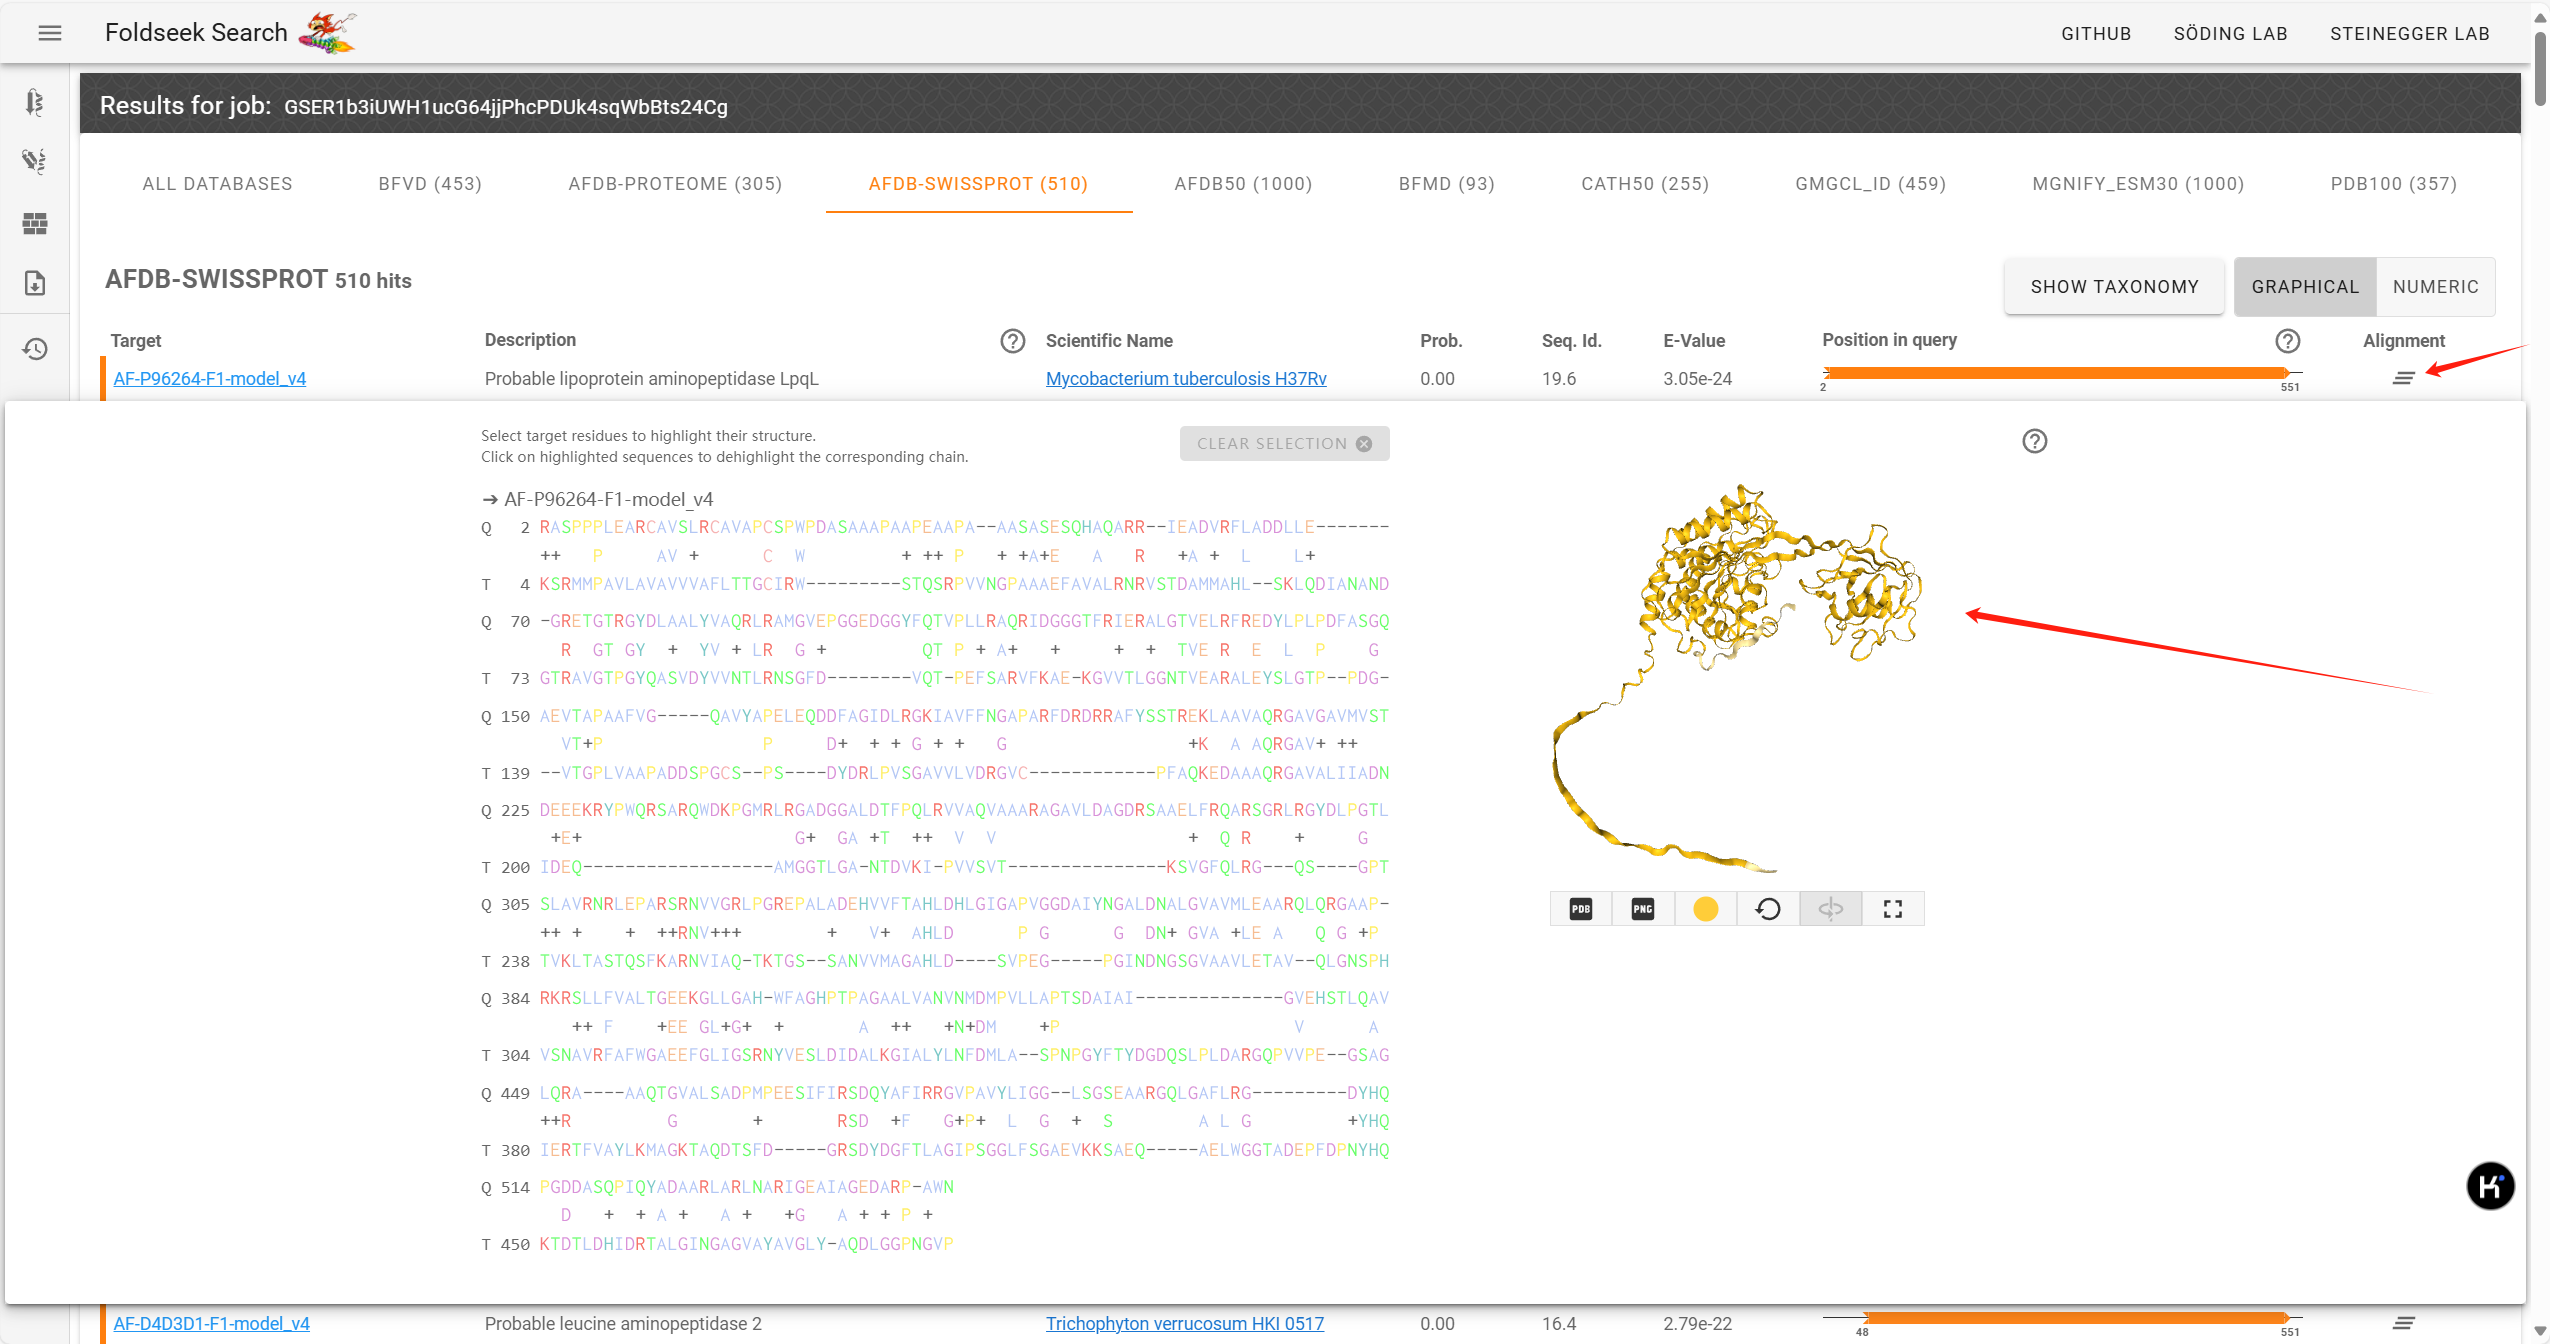Switch to NUMERIC display mode

tap(2435, 287)
